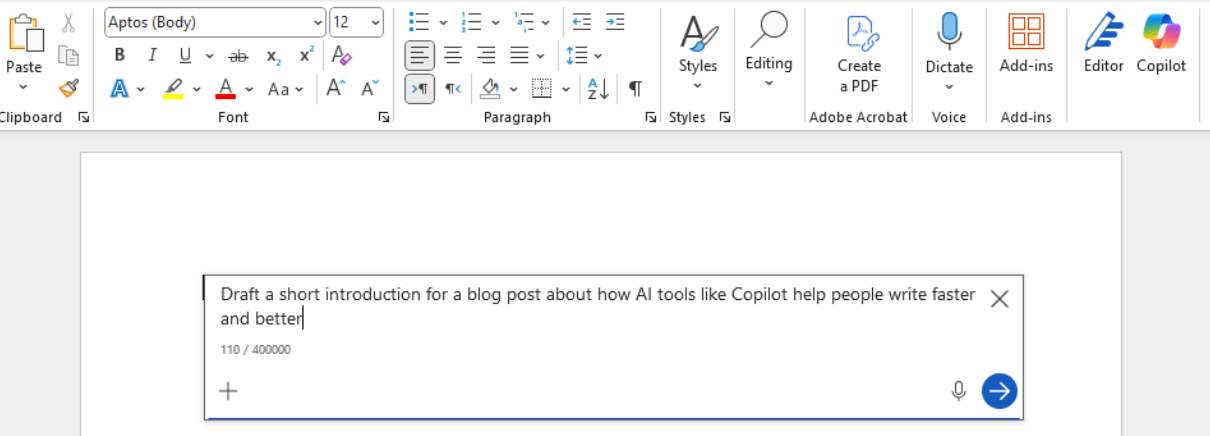This screenshot has width=1210, height=436.
Task: Click microphone icon in prompt box
Action: pyautogui.click(x=959, y=391)
